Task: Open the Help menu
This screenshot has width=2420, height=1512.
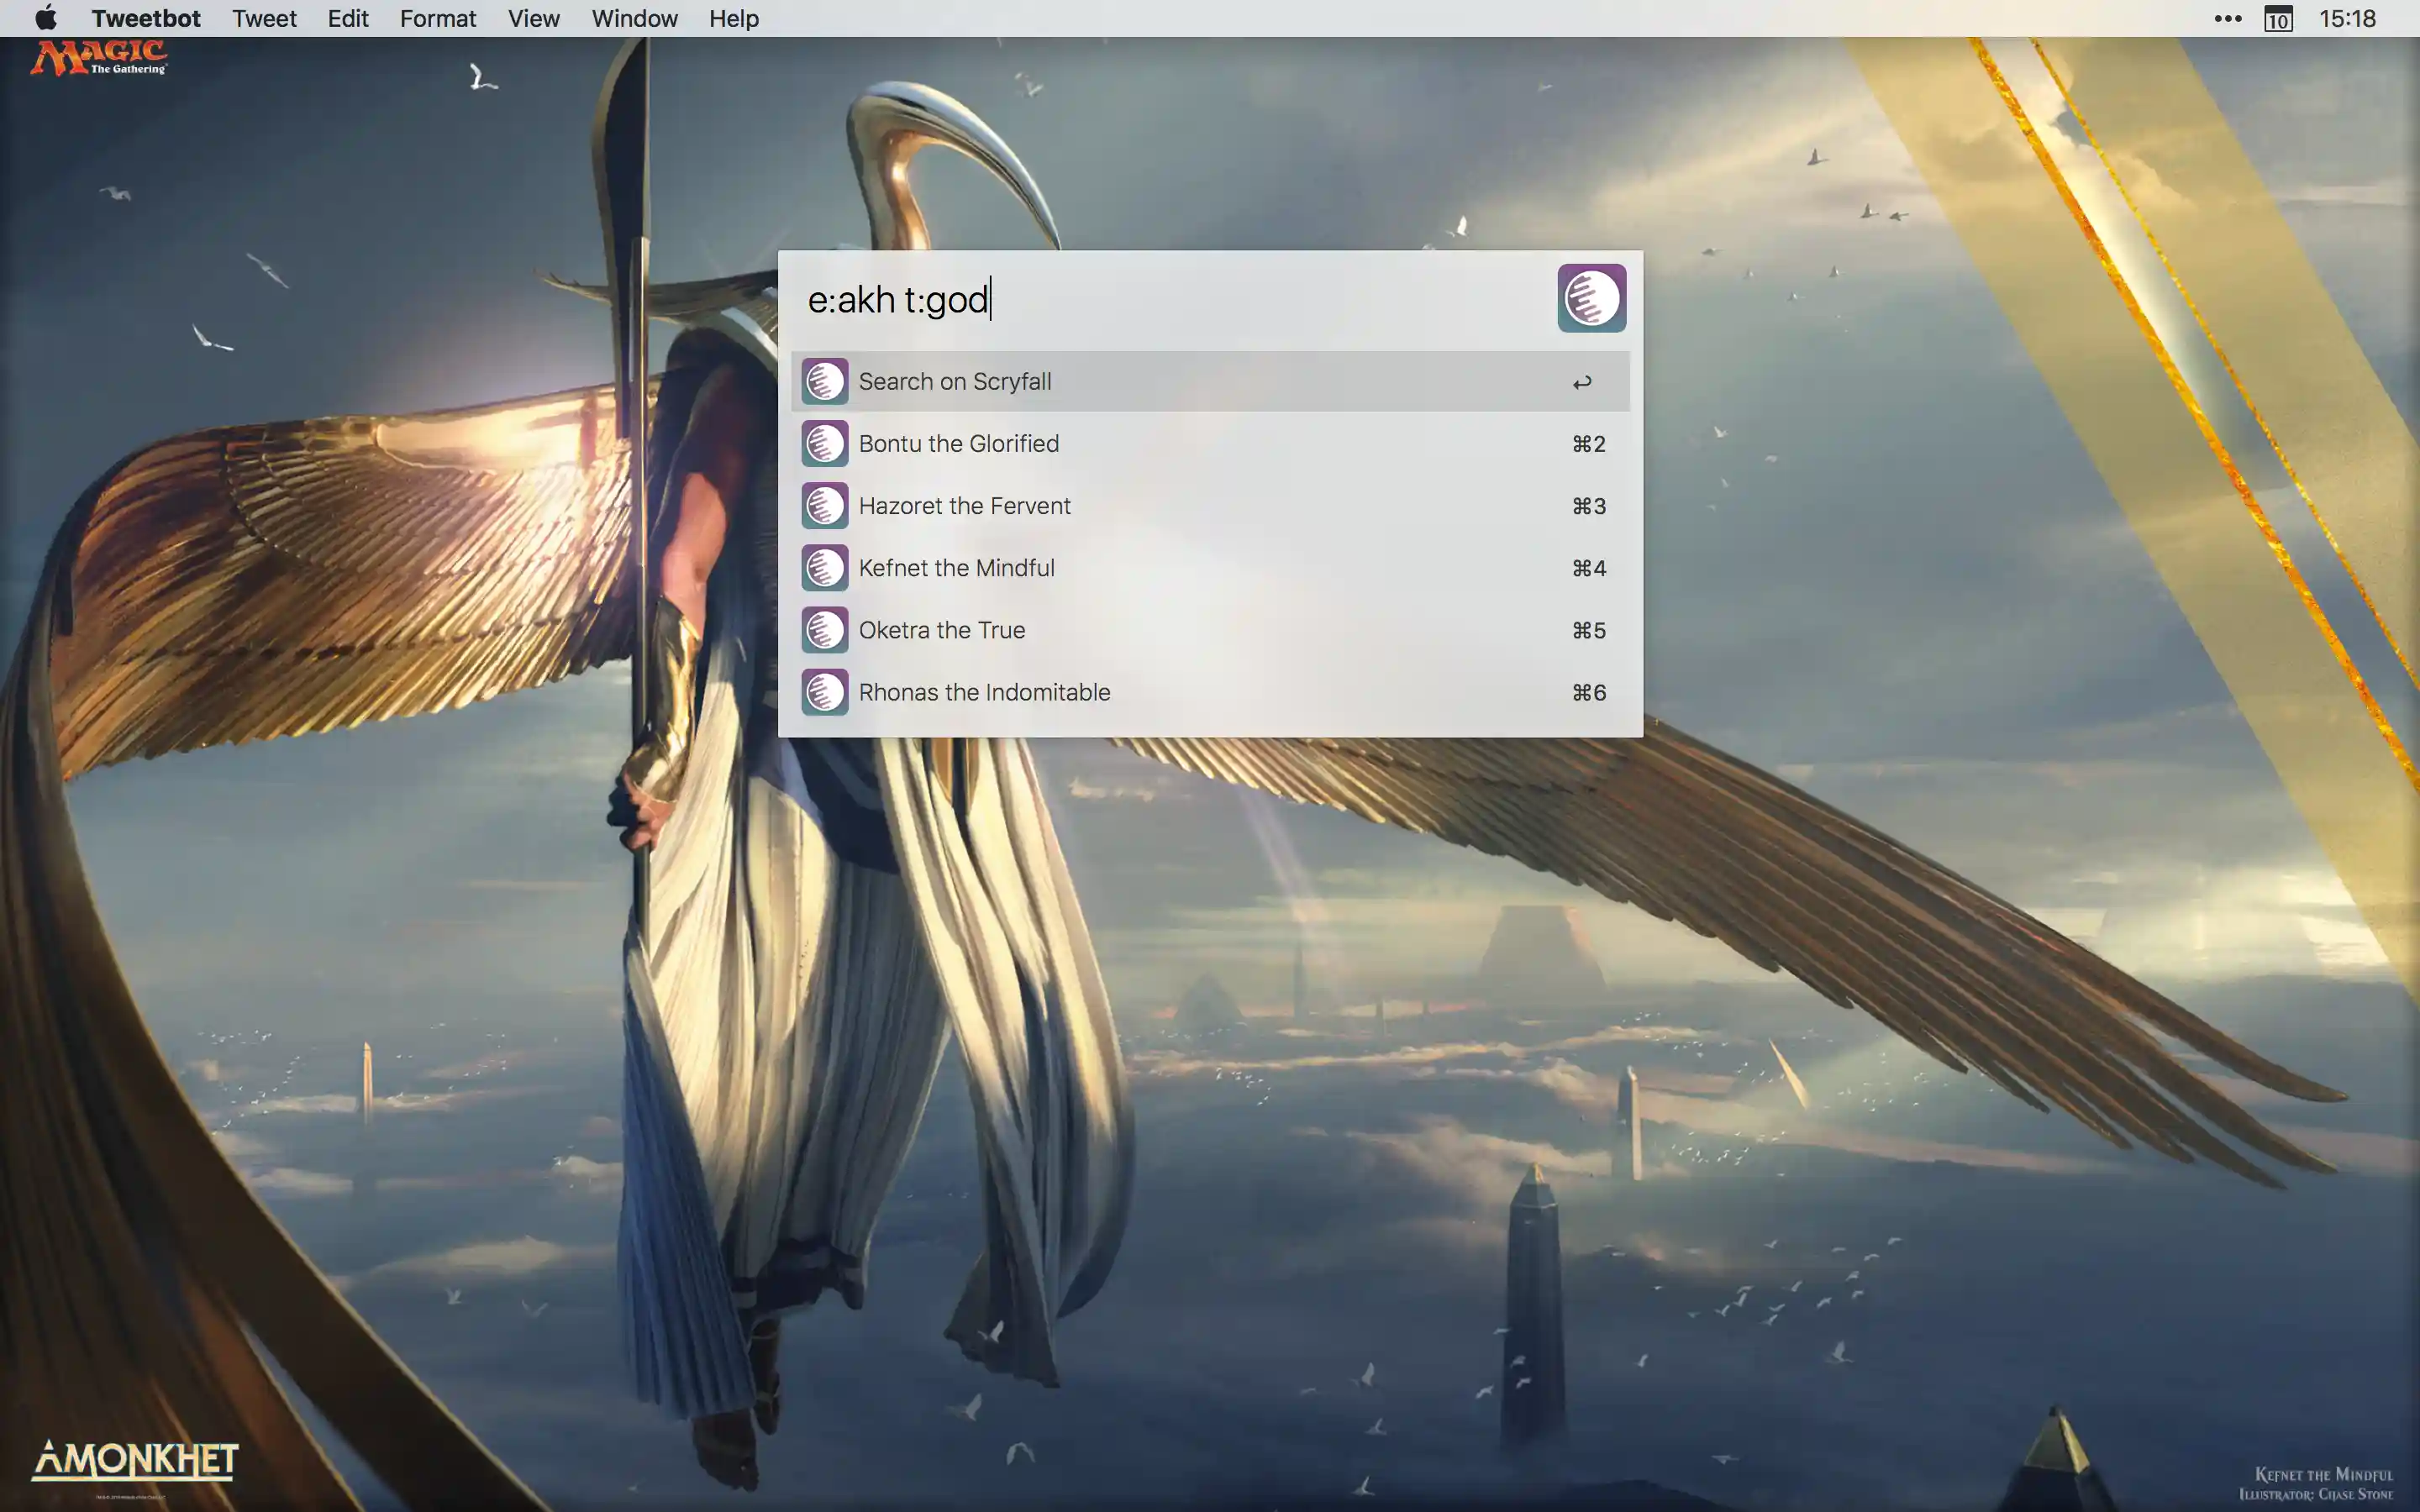Action: pyautogui.click(x=733, y=18)
